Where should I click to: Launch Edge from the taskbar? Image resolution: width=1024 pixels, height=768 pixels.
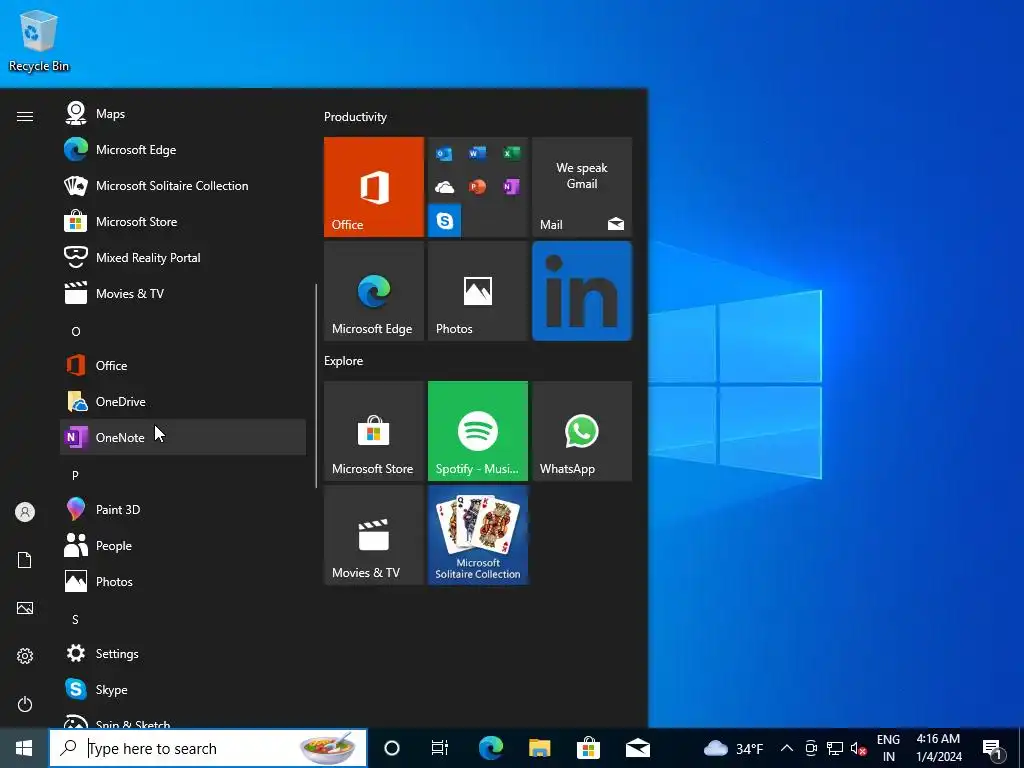pyautogui.click(x=490, y=748)
